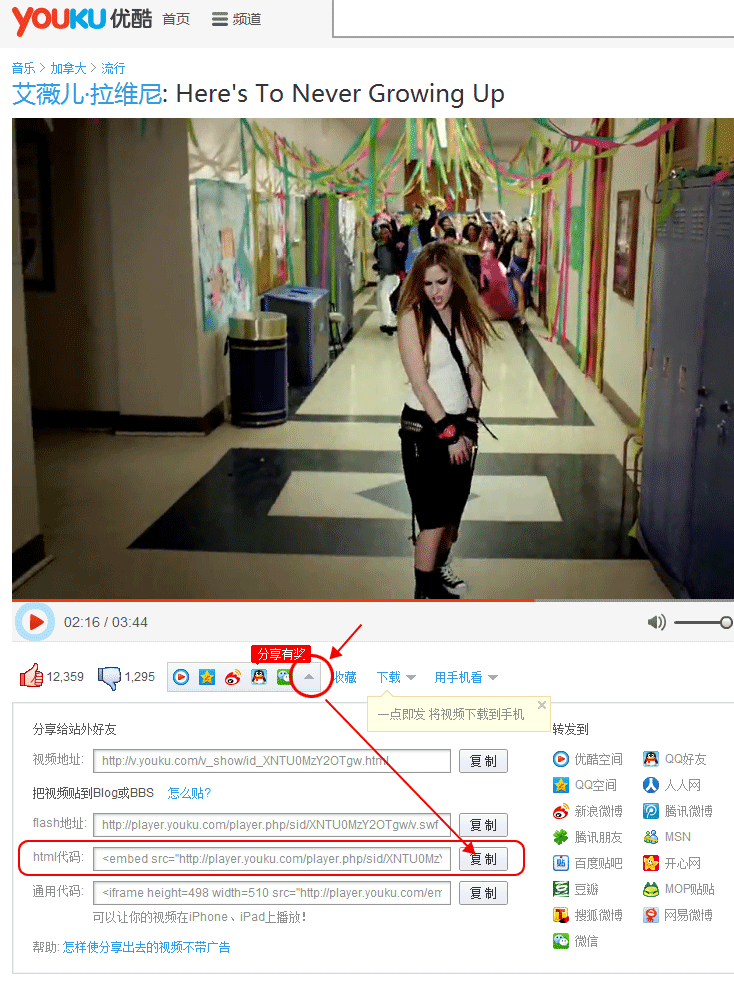Viewport: 734px width, 983px height.
Task: Forward to QQ空间
Action: pyautogui.click(x=584, y=785)
